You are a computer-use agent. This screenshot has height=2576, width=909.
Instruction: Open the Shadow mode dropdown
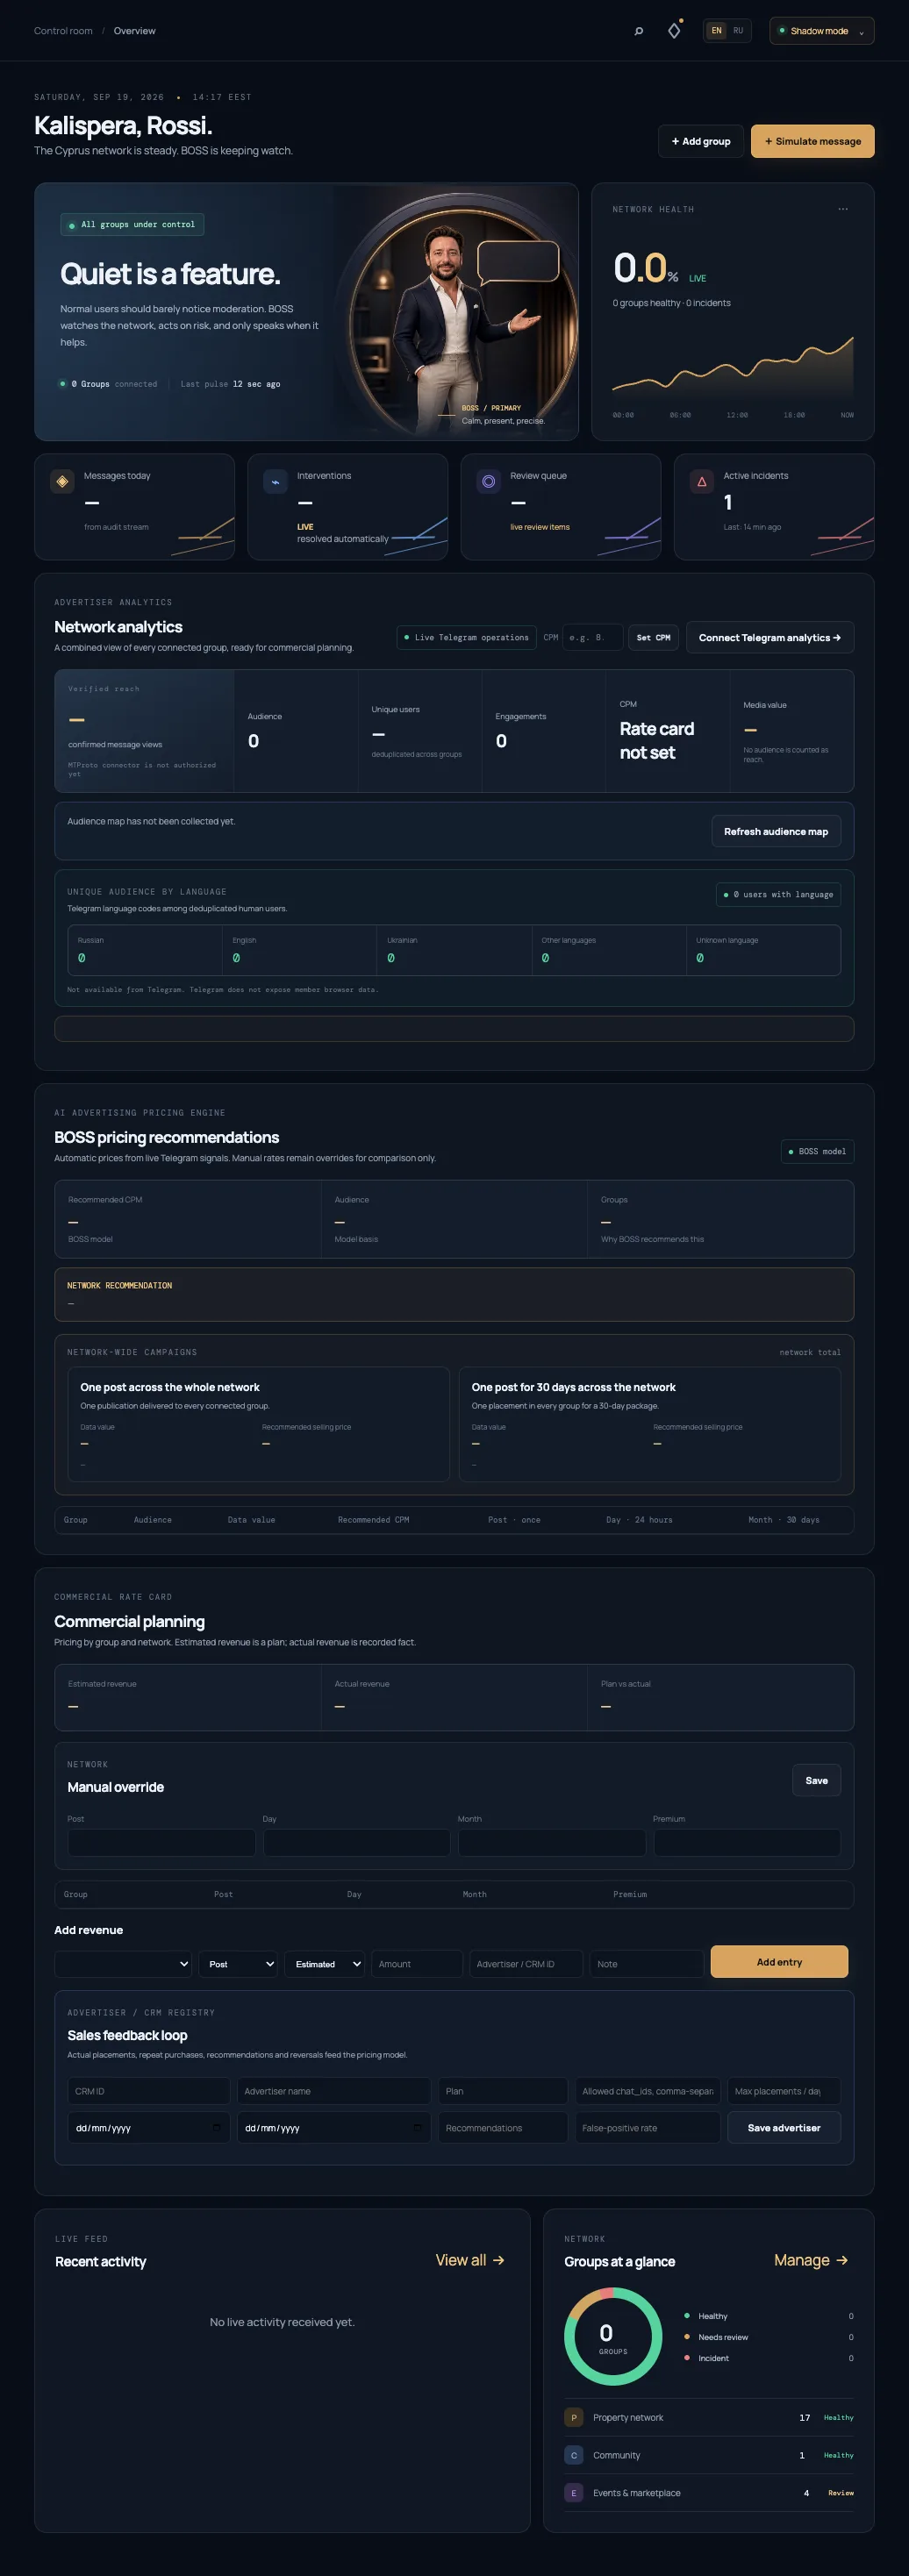click(x=821, y=31)
